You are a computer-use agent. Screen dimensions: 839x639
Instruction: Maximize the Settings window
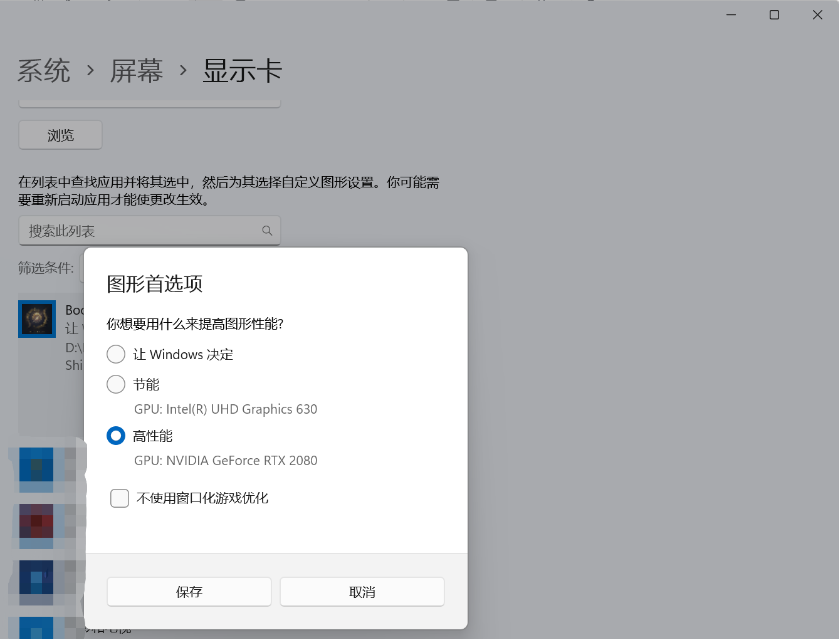774,15
